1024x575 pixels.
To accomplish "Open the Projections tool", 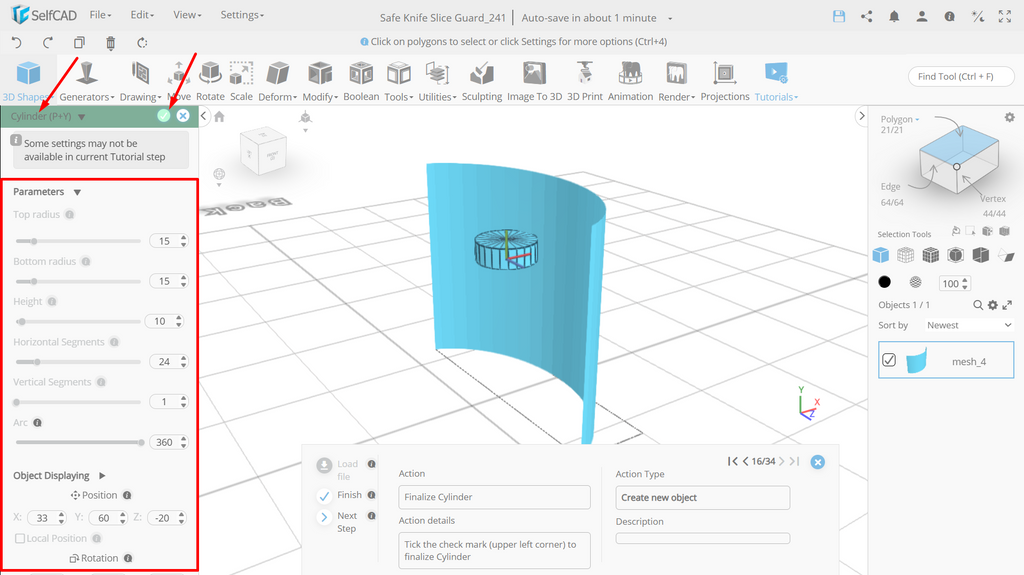I will click(725, 81).
